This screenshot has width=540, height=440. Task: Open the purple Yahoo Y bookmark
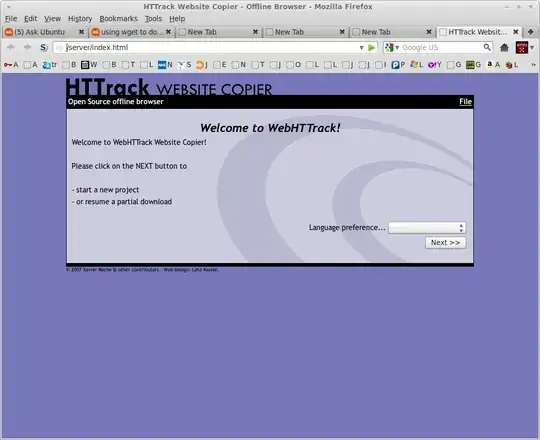(x=435, y=64)
